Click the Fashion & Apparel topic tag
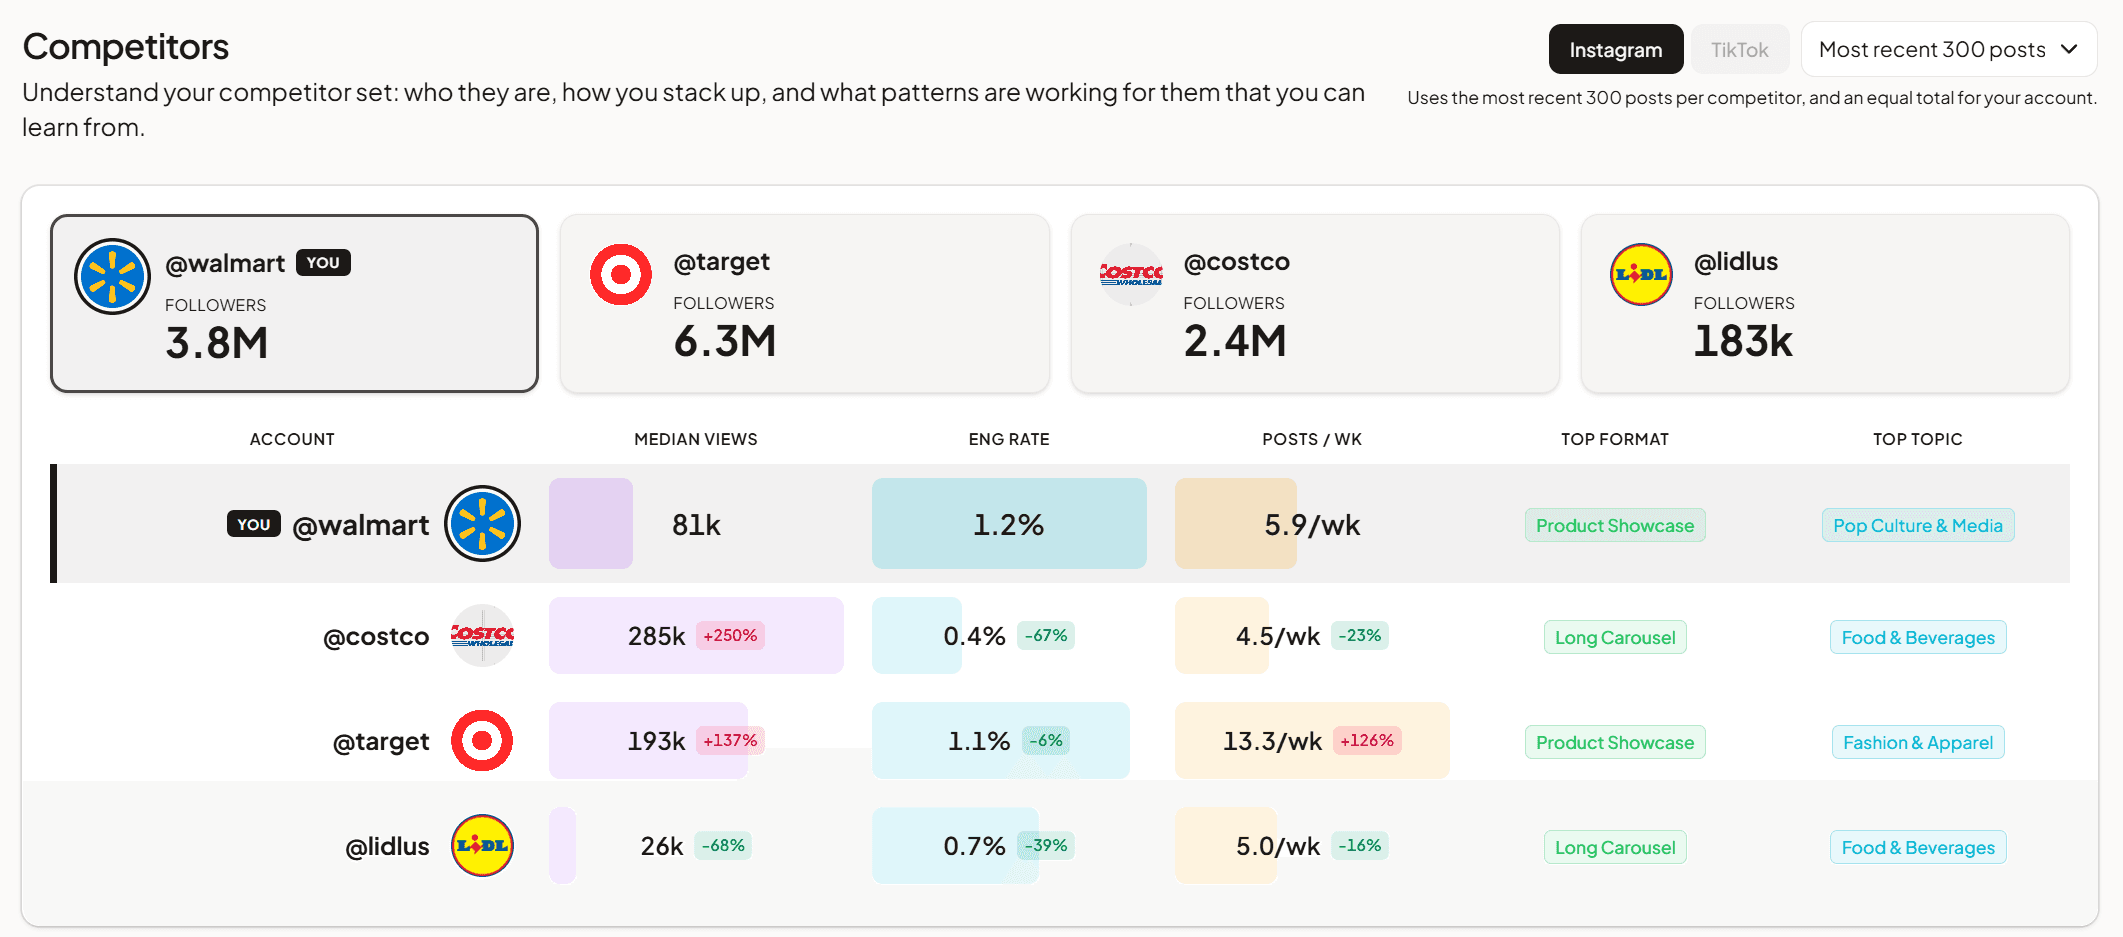Viewport: 2123px width, 937px height. 1918,742
